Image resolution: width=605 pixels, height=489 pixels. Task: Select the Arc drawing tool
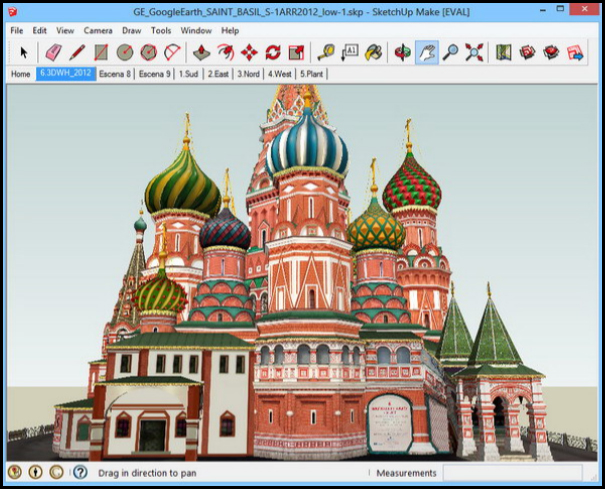172,52
